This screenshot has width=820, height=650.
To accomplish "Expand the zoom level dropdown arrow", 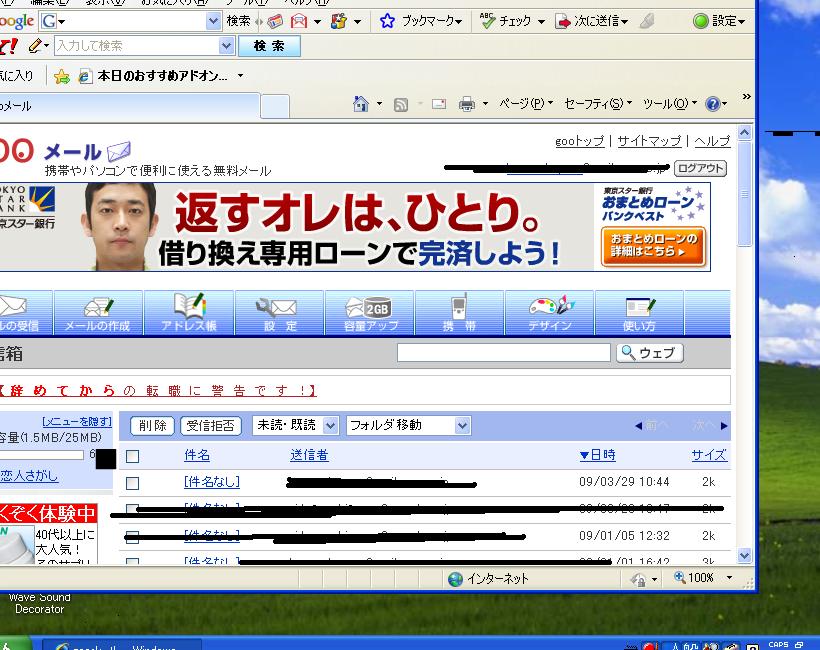I will coord(730,578).
